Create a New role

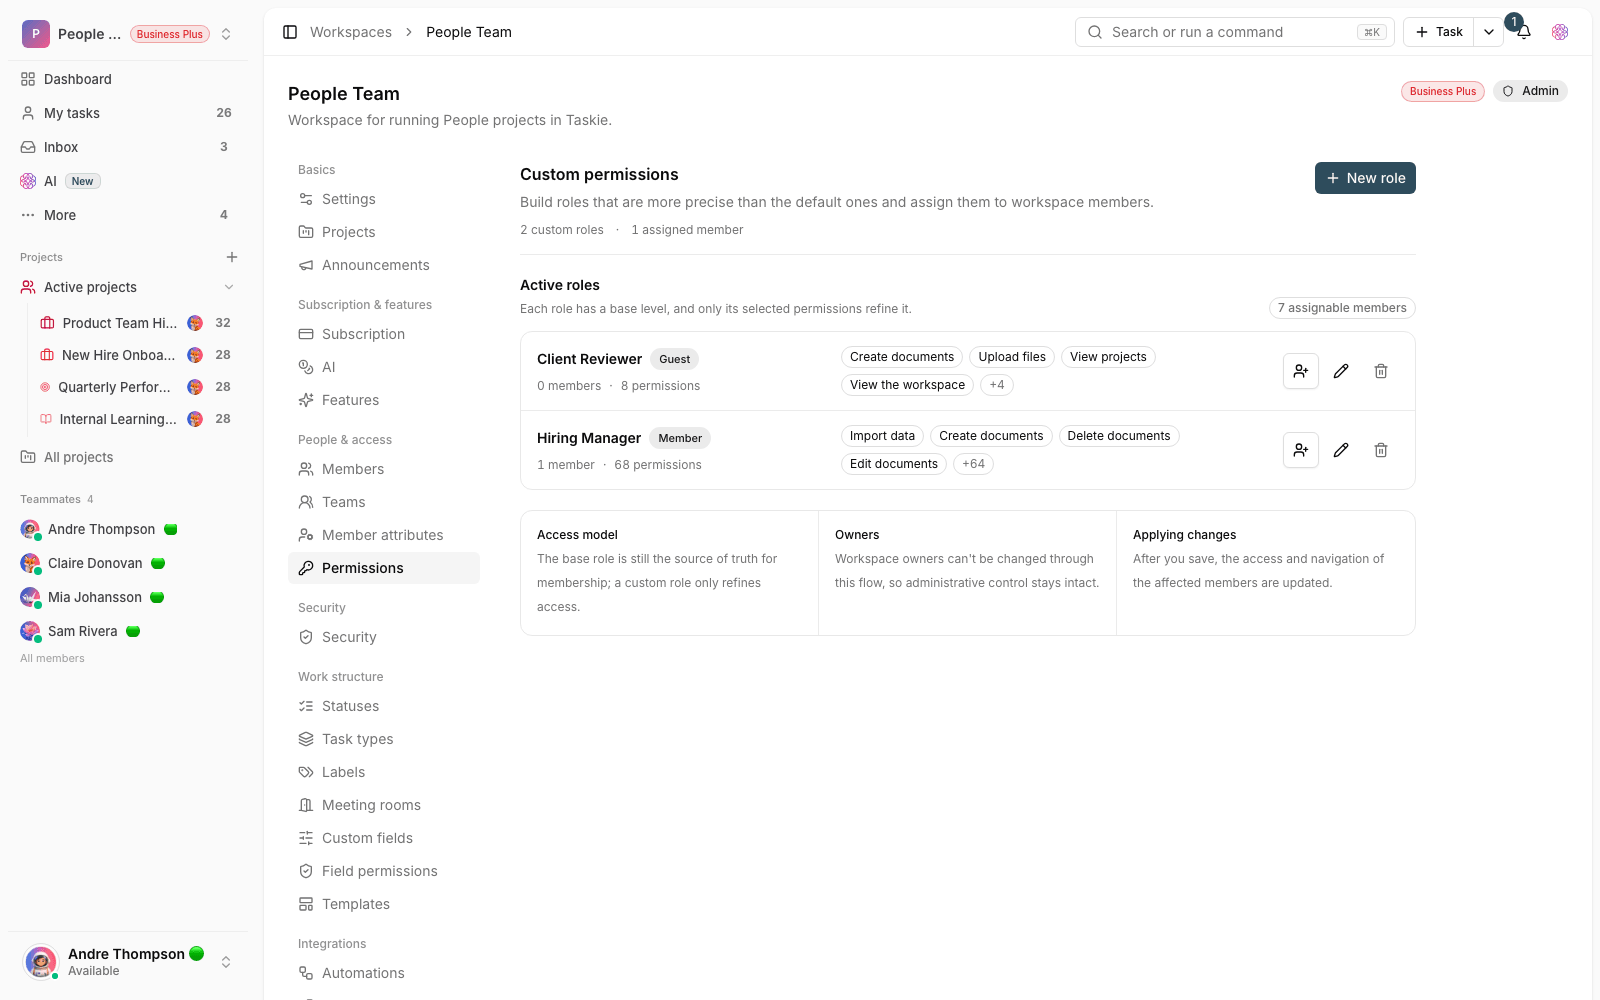coord(1365,178)
